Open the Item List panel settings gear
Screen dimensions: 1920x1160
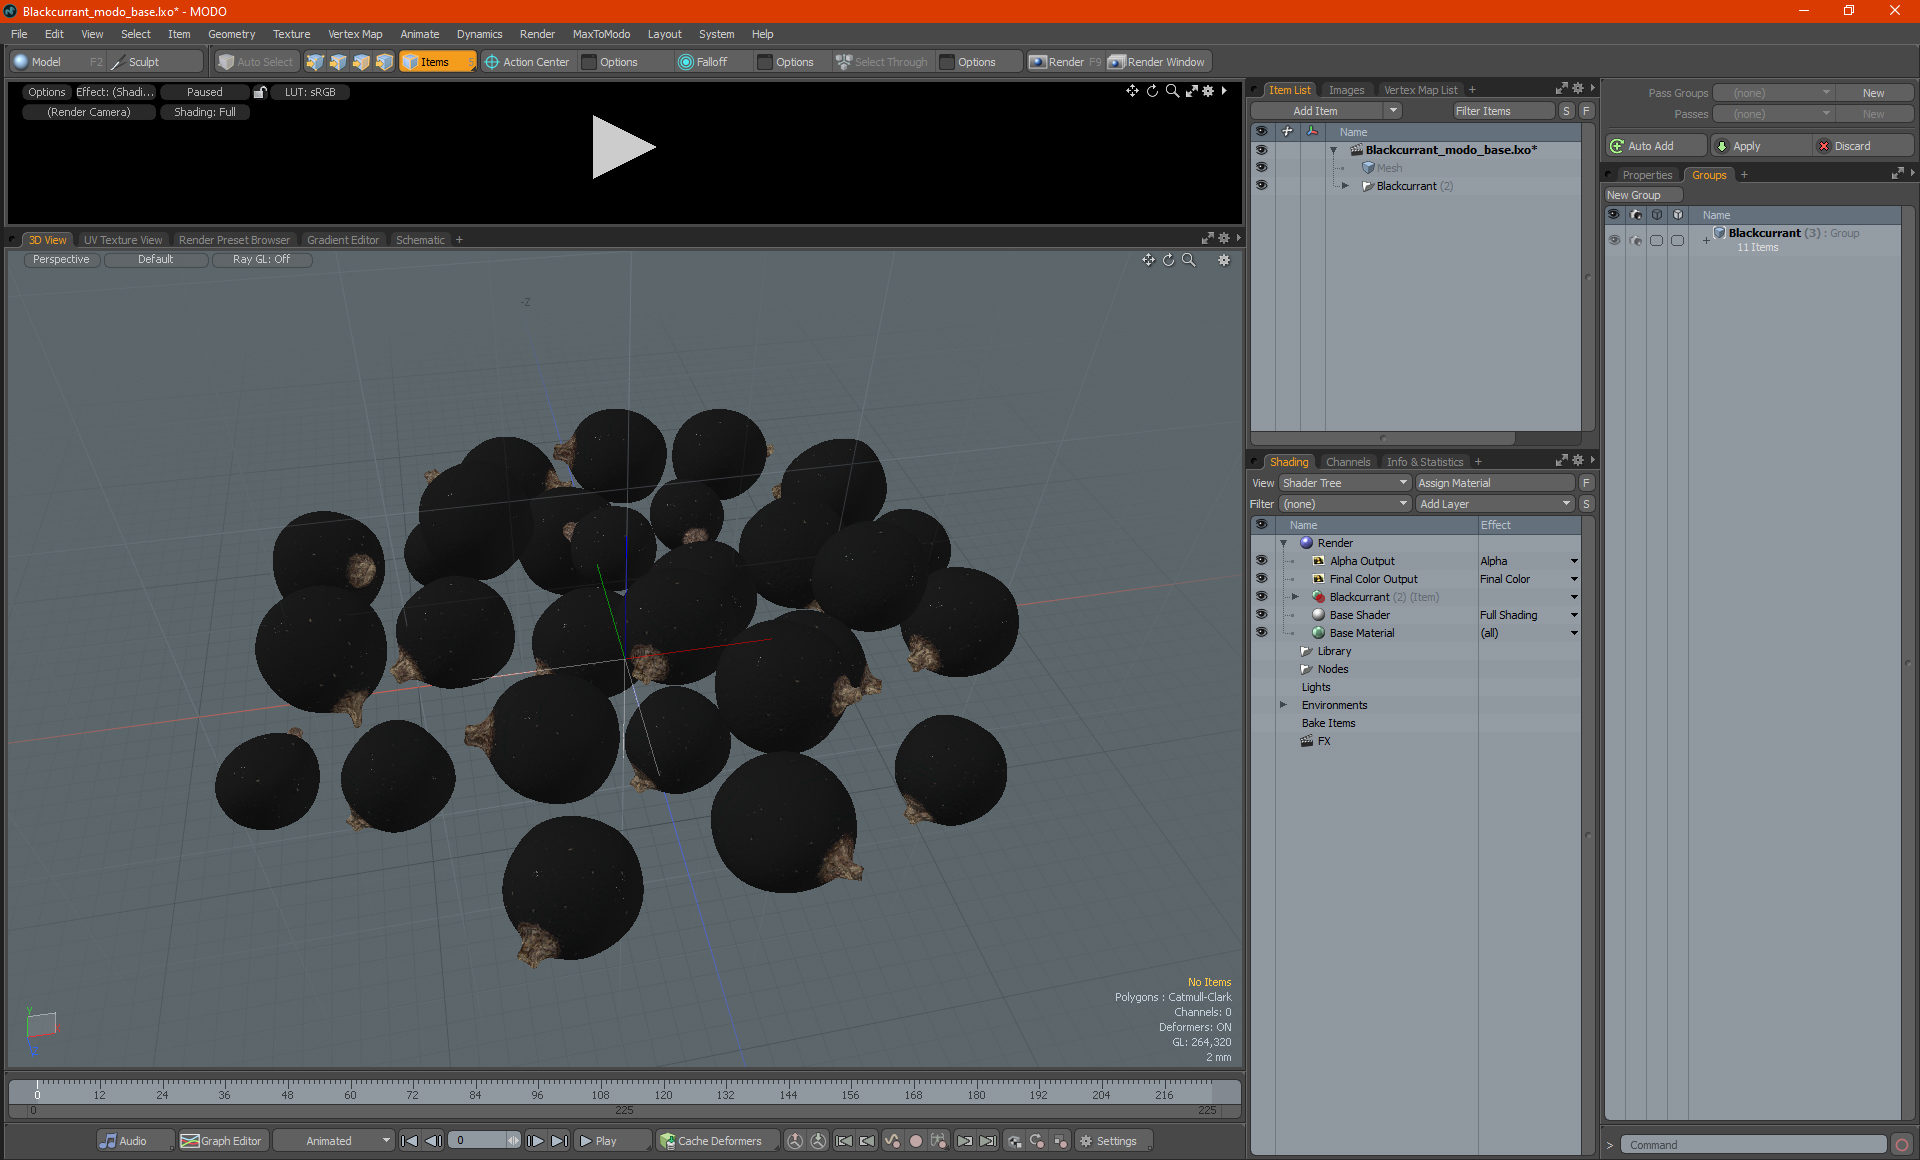point(1578,89)
